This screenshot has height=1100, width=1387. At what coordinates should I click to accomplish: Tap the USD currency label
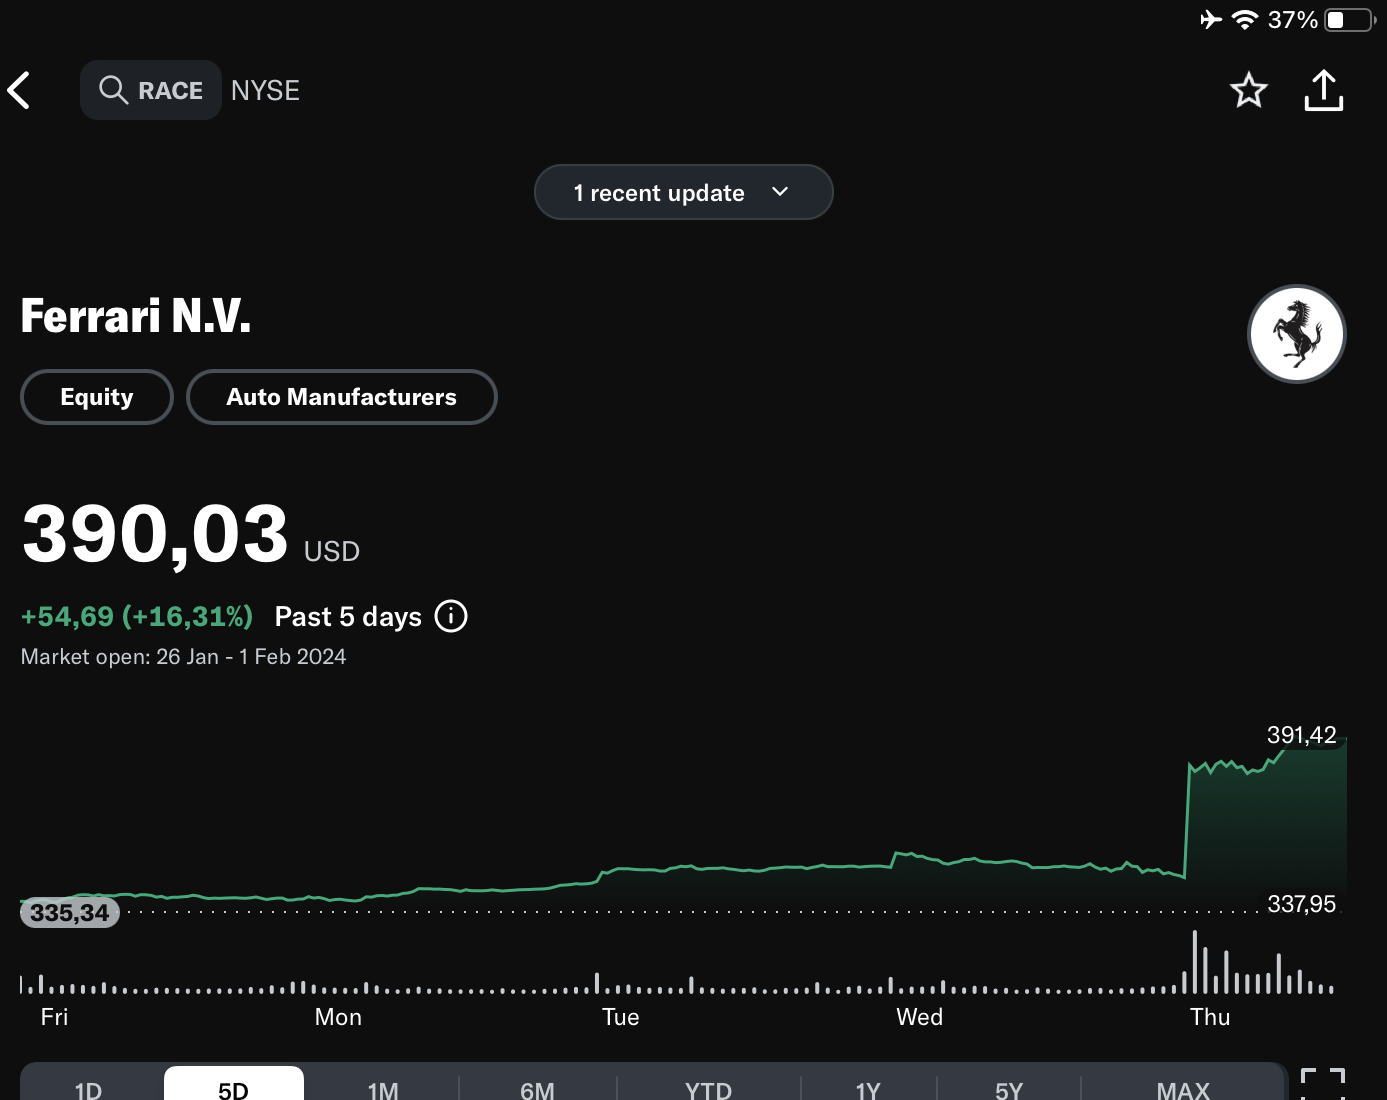point(332,551)
